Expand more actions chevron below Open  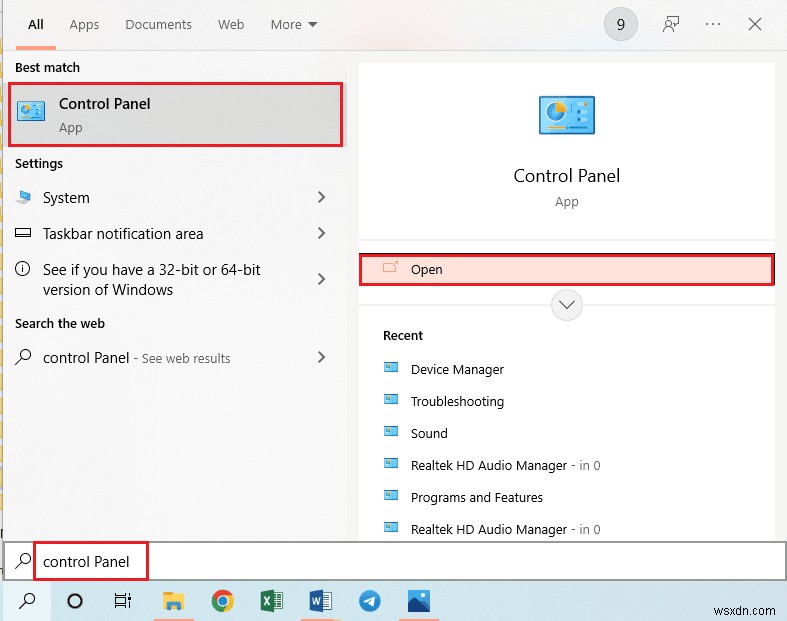567,304
